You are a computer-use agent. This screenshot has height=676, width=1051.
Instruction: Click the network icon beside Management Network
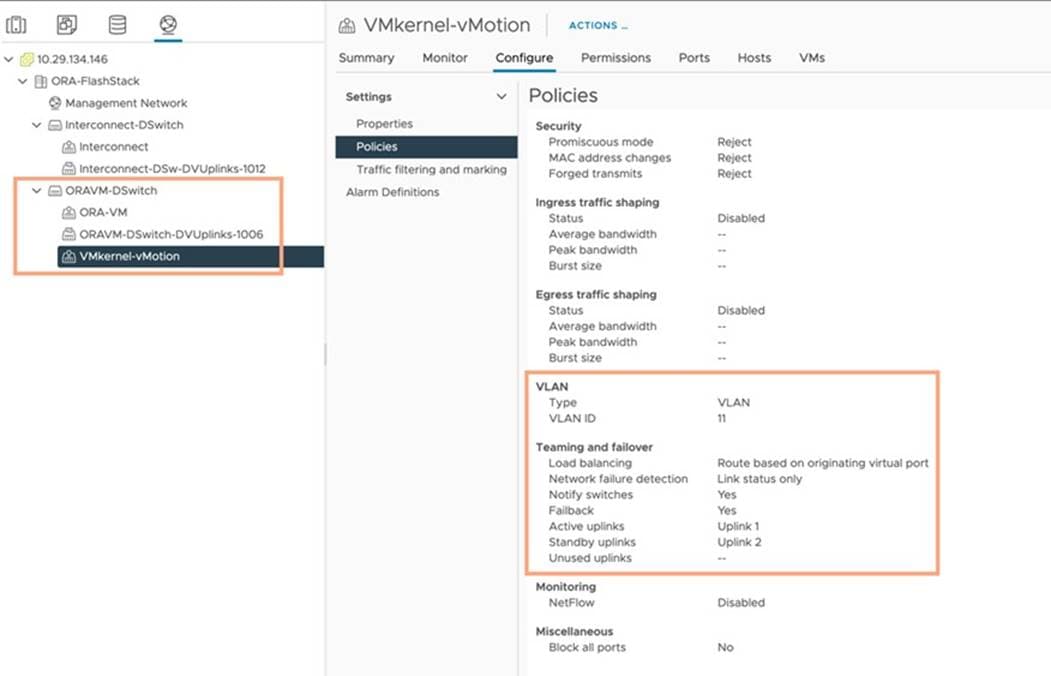click(x=55, y=103)
